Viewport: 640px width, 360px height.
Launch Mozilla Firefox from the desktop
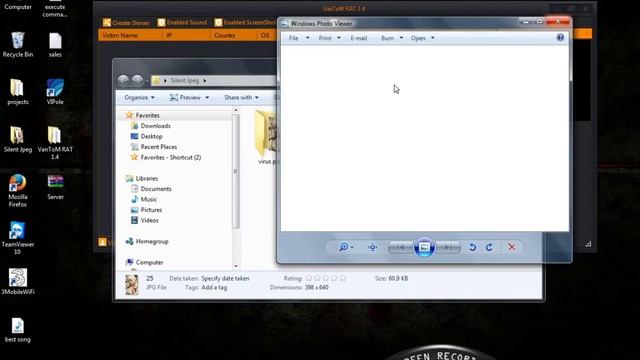18,190
